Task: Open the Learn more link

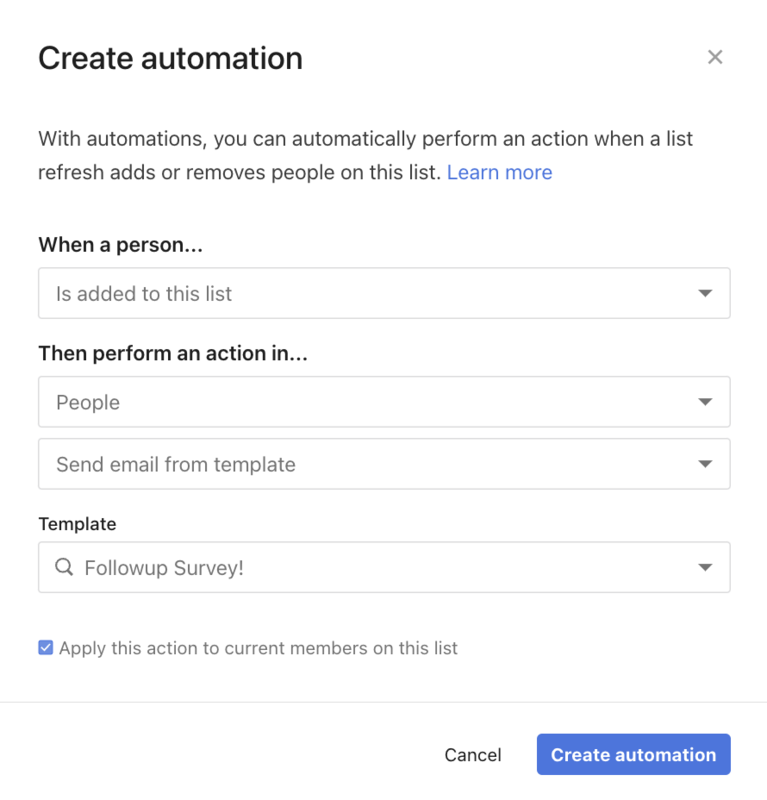Action: (x=499, y=172)
